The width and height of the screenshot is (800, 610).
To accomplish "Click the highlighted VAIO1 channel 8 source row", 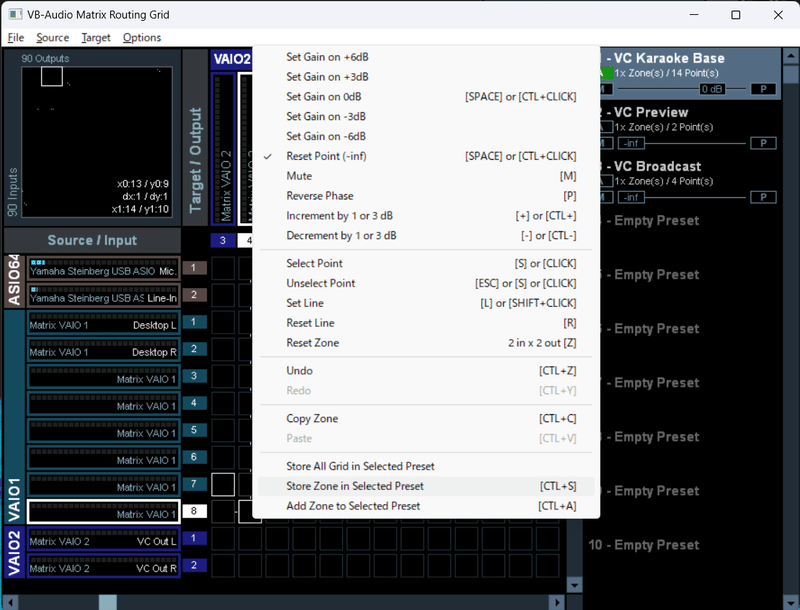I will coord(104,512).
